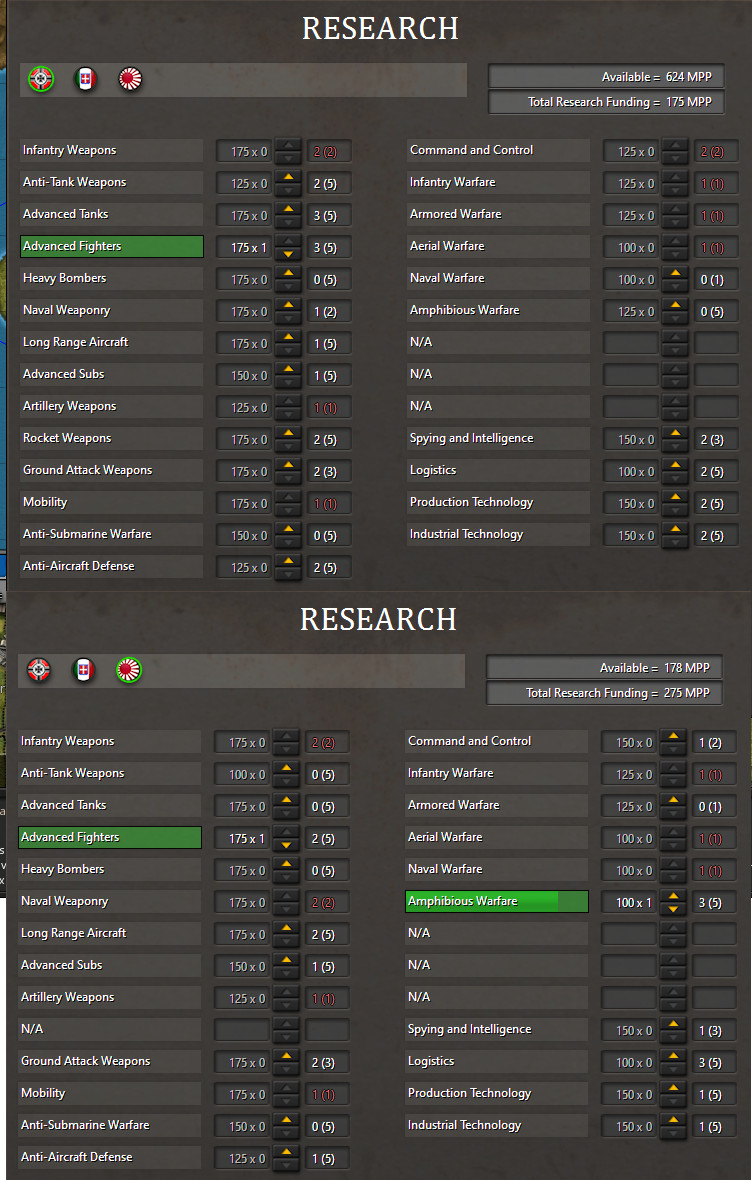Image resolution: width=752 pixels, height=1180 pixels.
Task: Select Italian flag in the 178 MPP panel
Action: [84, 670]
